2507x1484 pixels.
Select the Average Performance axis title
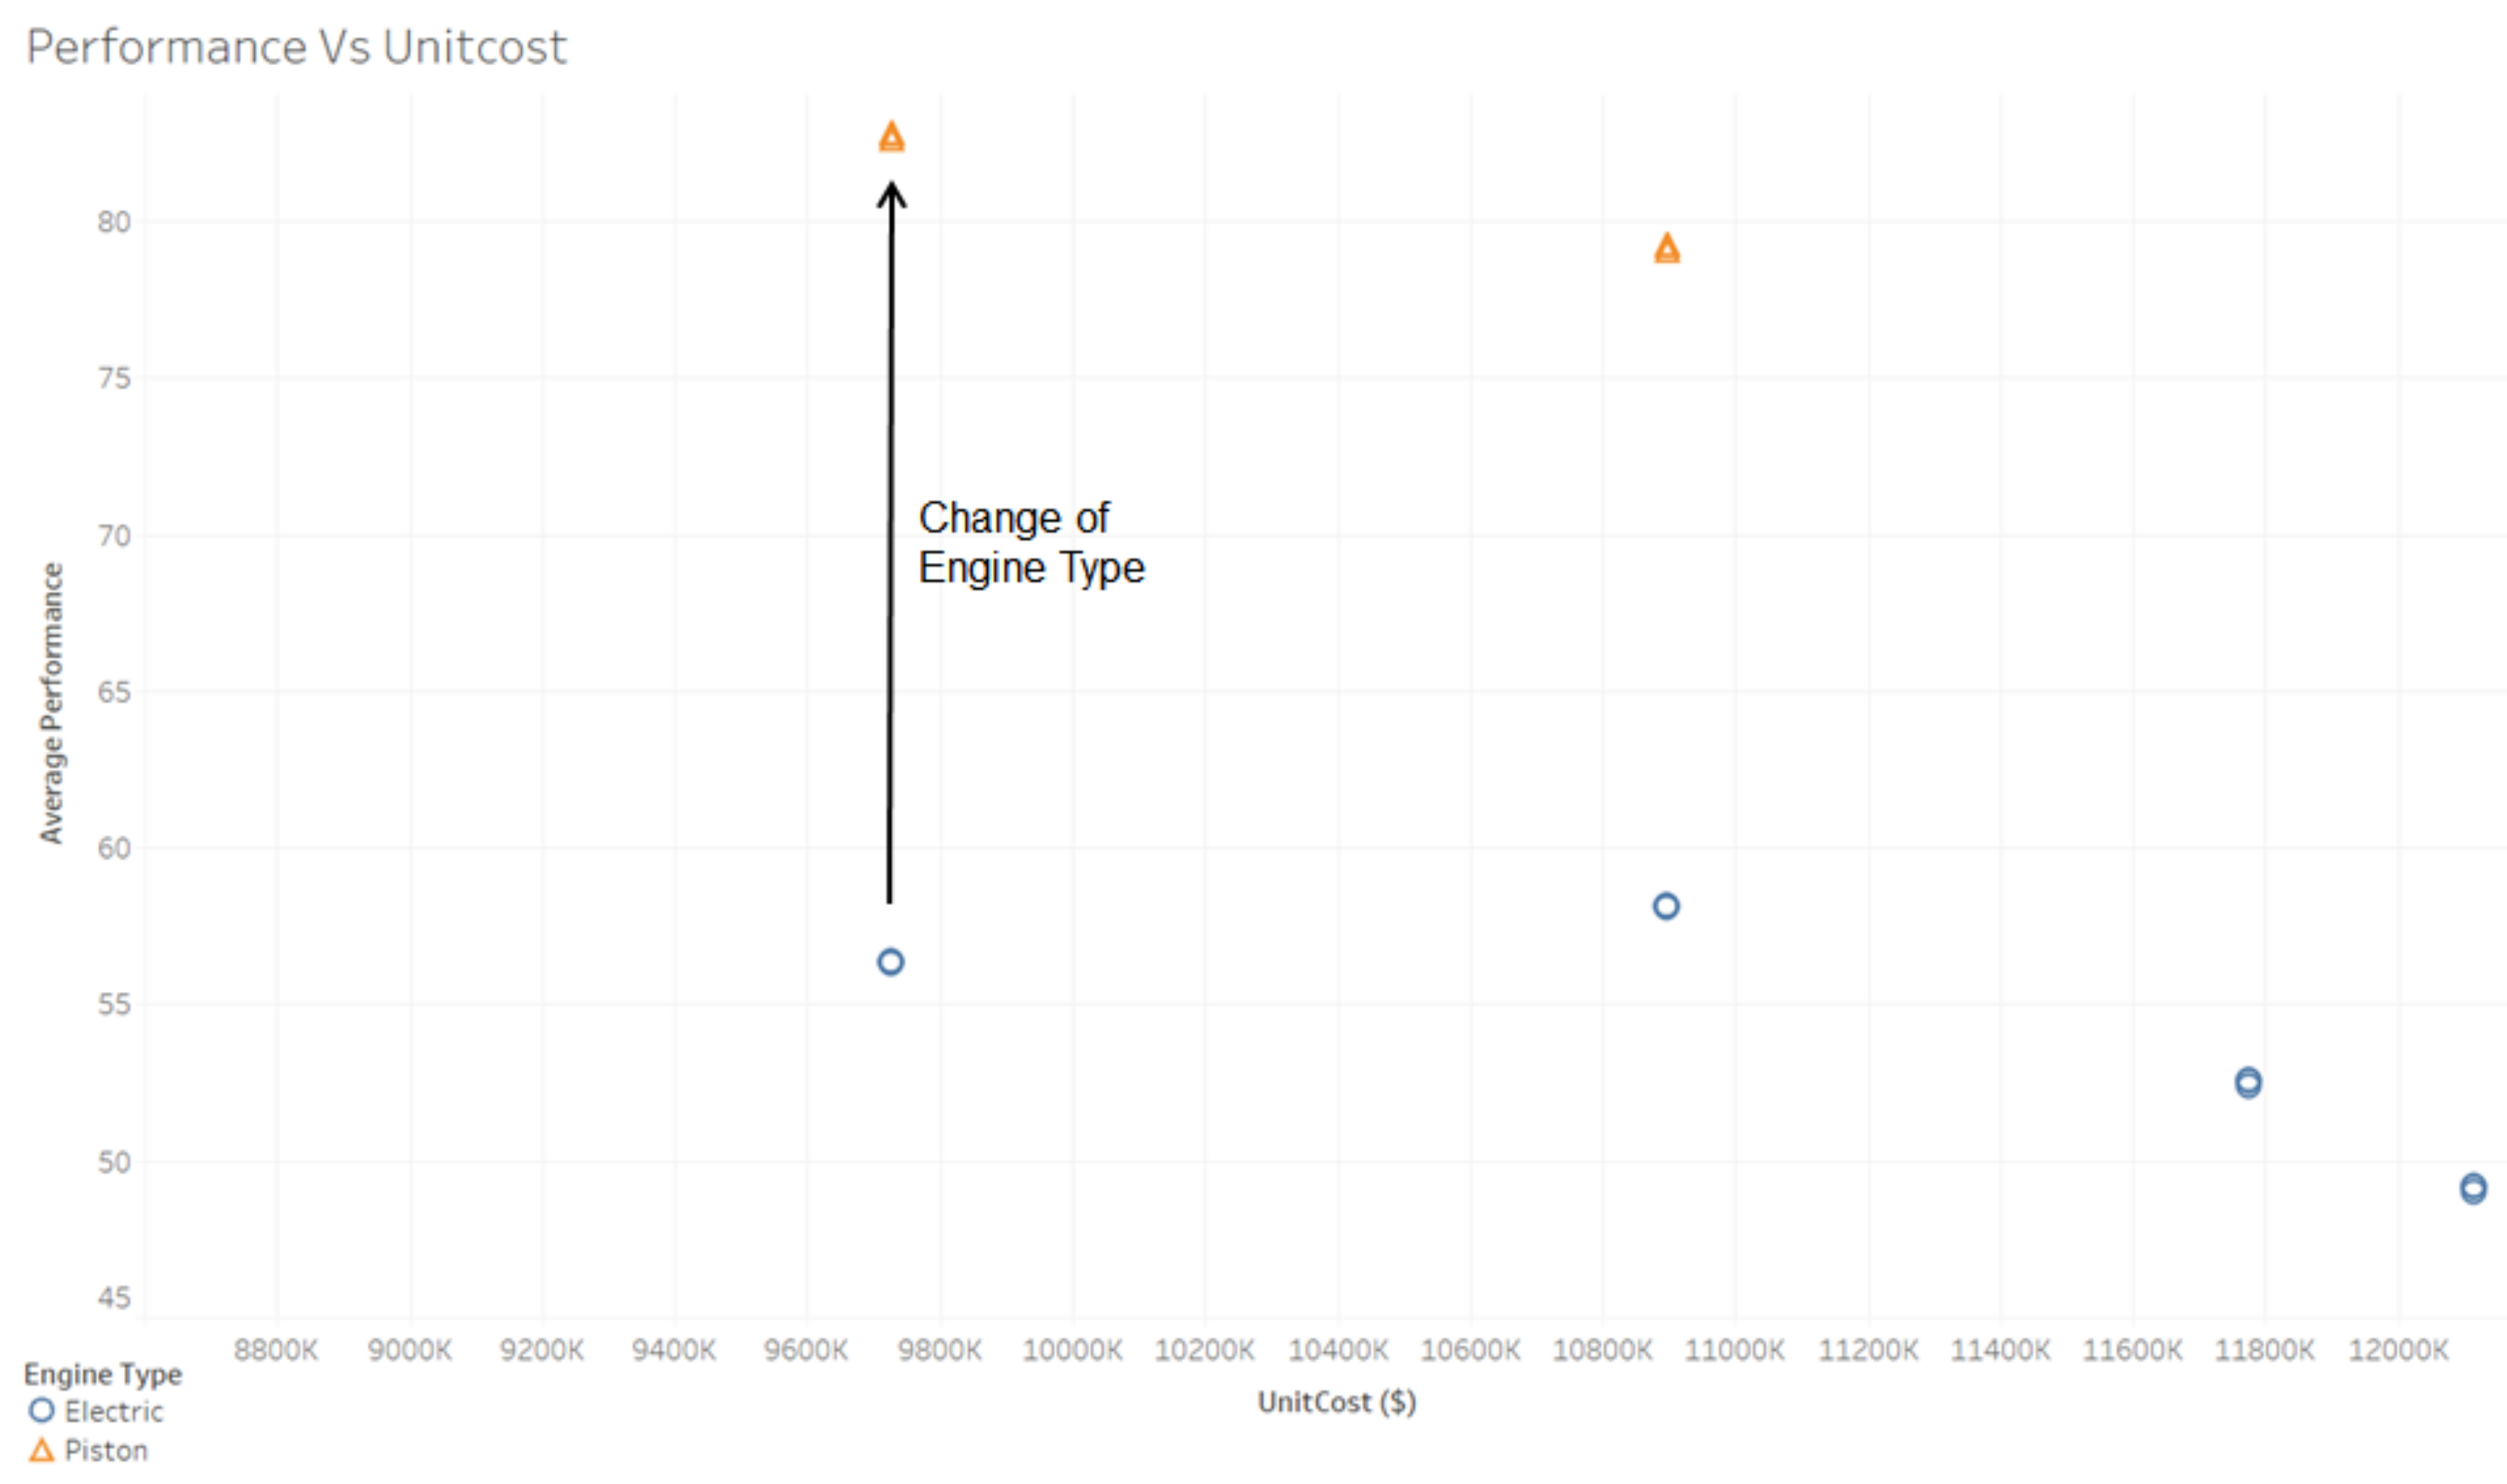click(x=51, y=703)
